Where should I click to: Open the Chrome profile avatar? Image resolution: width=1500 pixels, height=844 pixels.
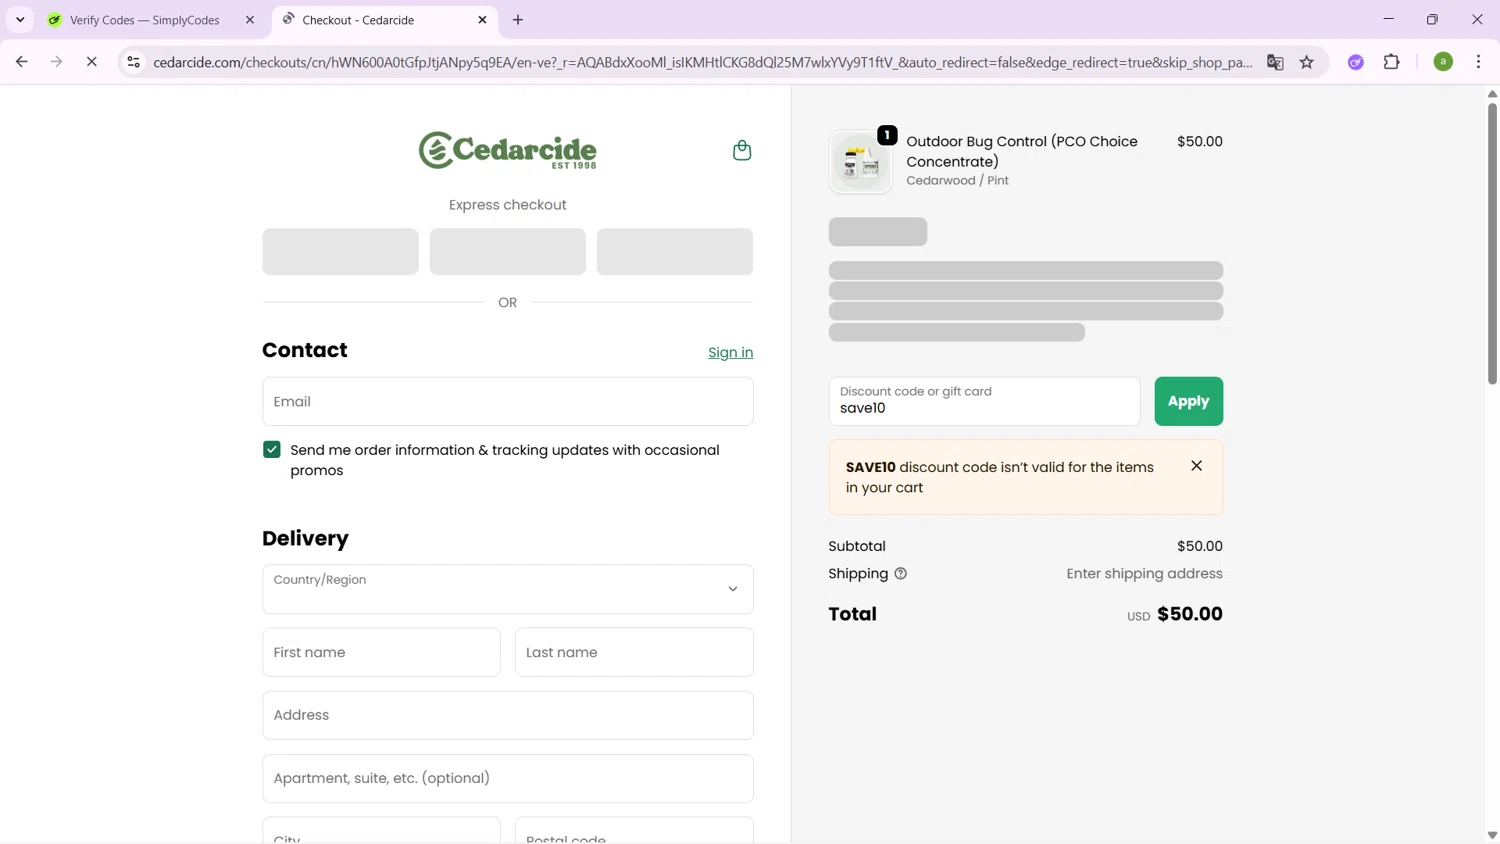[1443, 62]
